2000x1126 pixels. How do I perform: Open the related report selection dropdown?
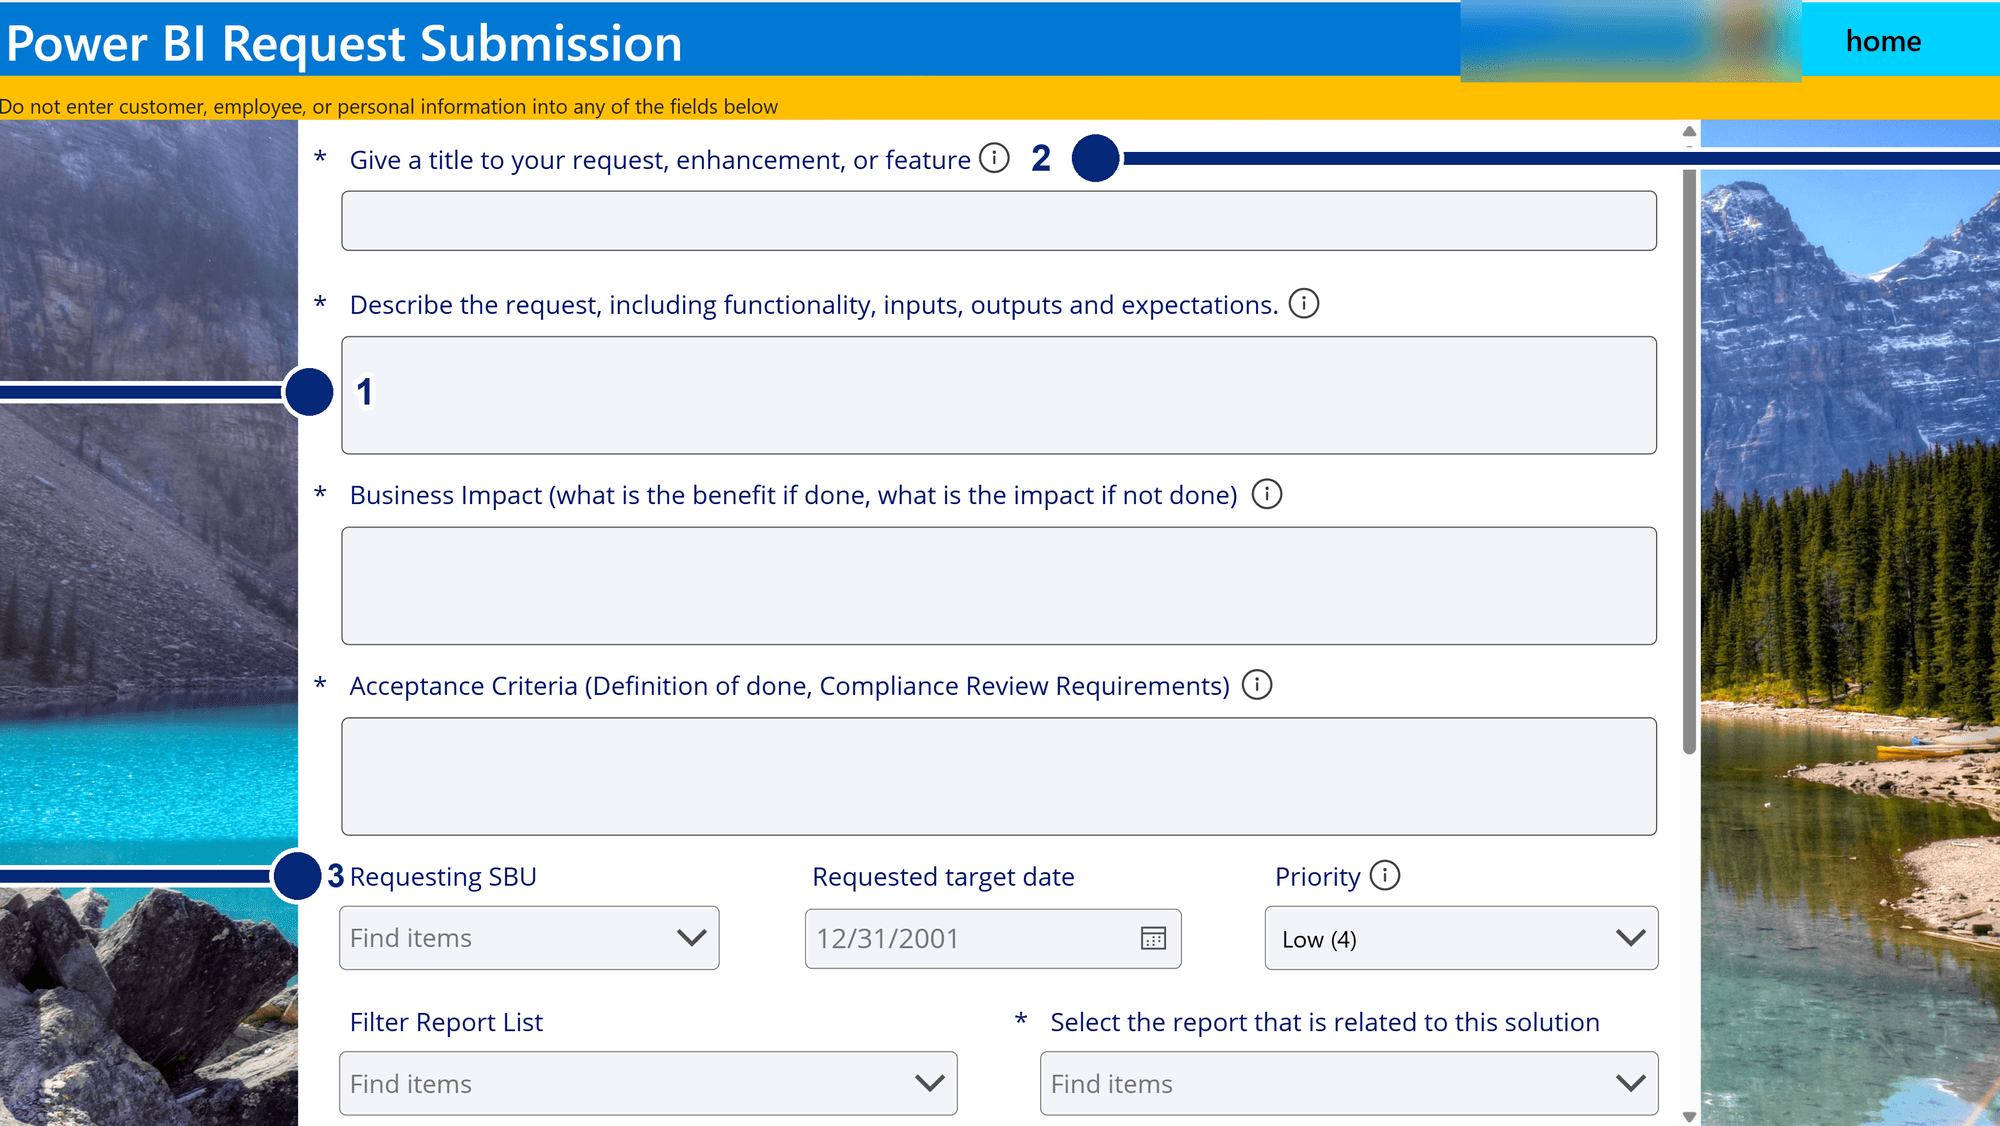click(x=1349, y=1083)
